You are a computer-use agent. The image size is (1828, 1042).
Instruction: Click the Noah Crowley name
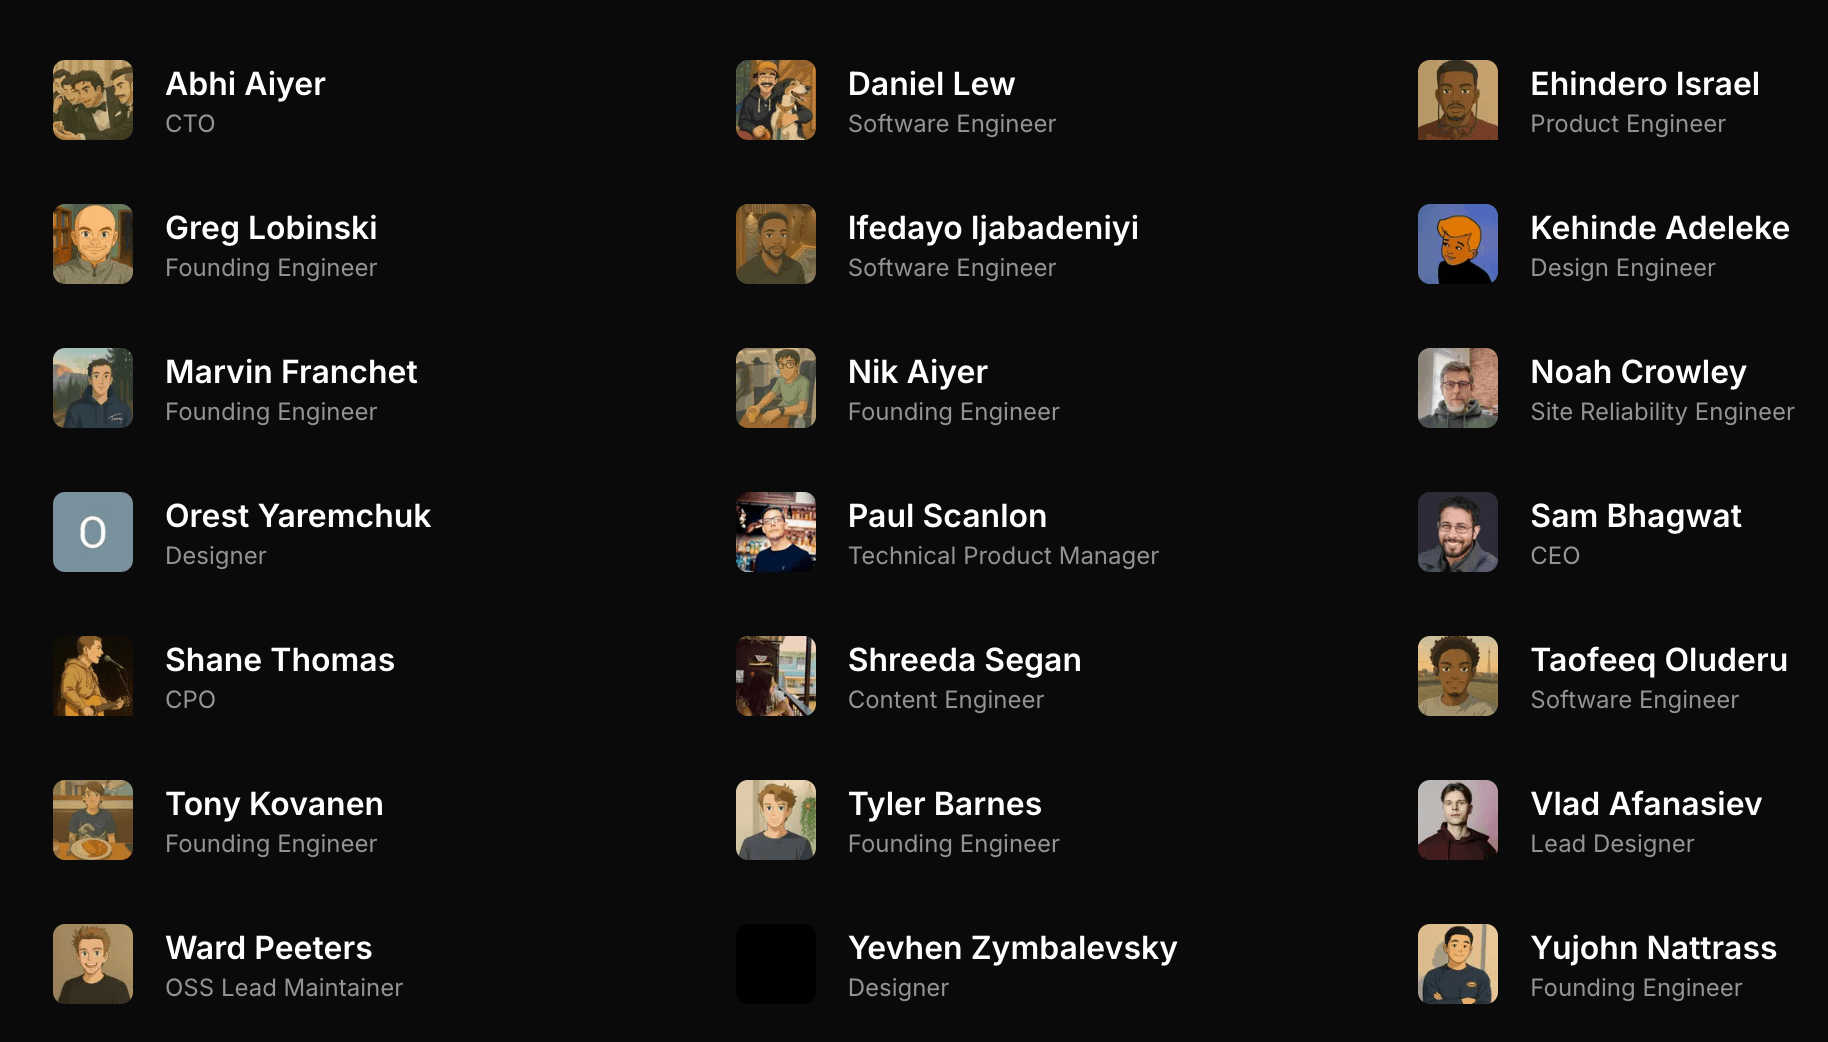pyautogui.click(x=1638, y=372)
